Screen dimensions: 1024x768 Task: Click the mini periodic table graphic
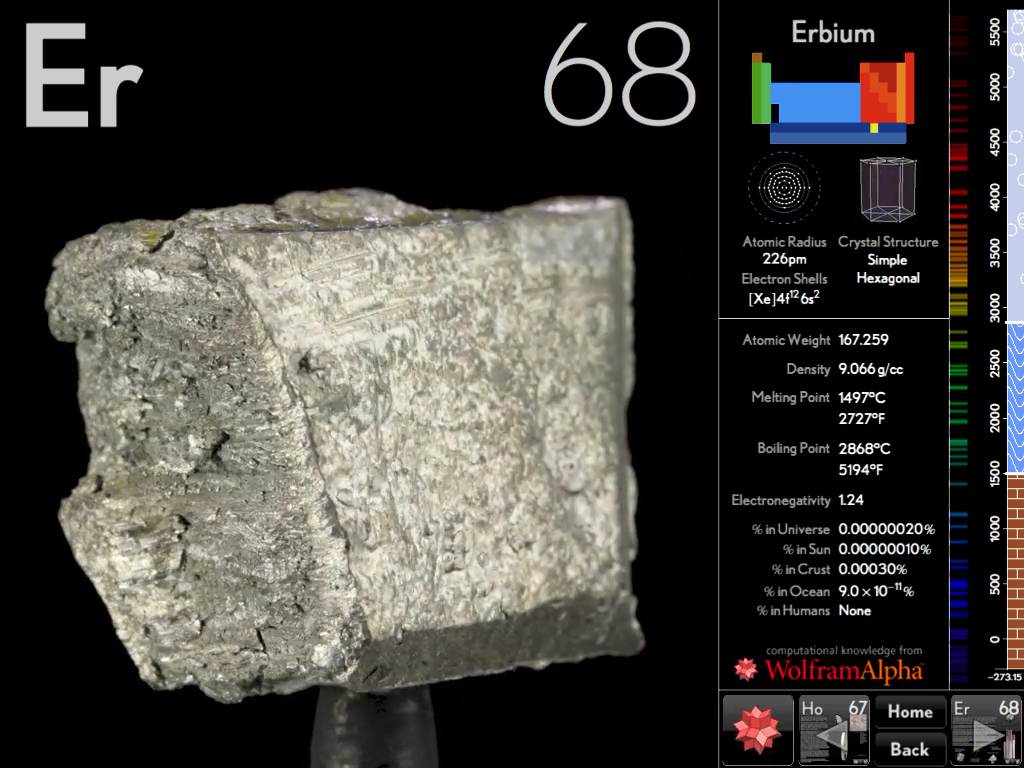point(832,98)
